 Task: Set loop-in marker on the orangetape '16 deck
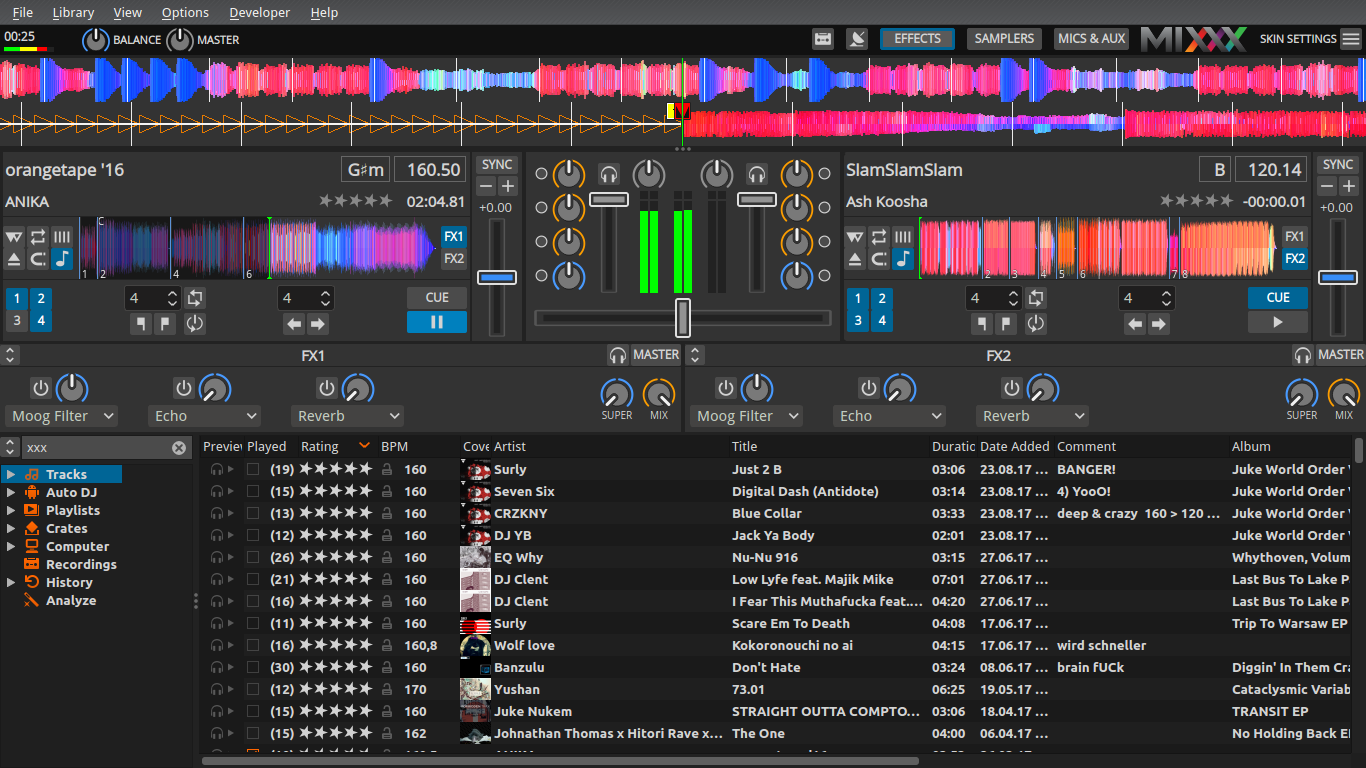(x=141, y=323)
